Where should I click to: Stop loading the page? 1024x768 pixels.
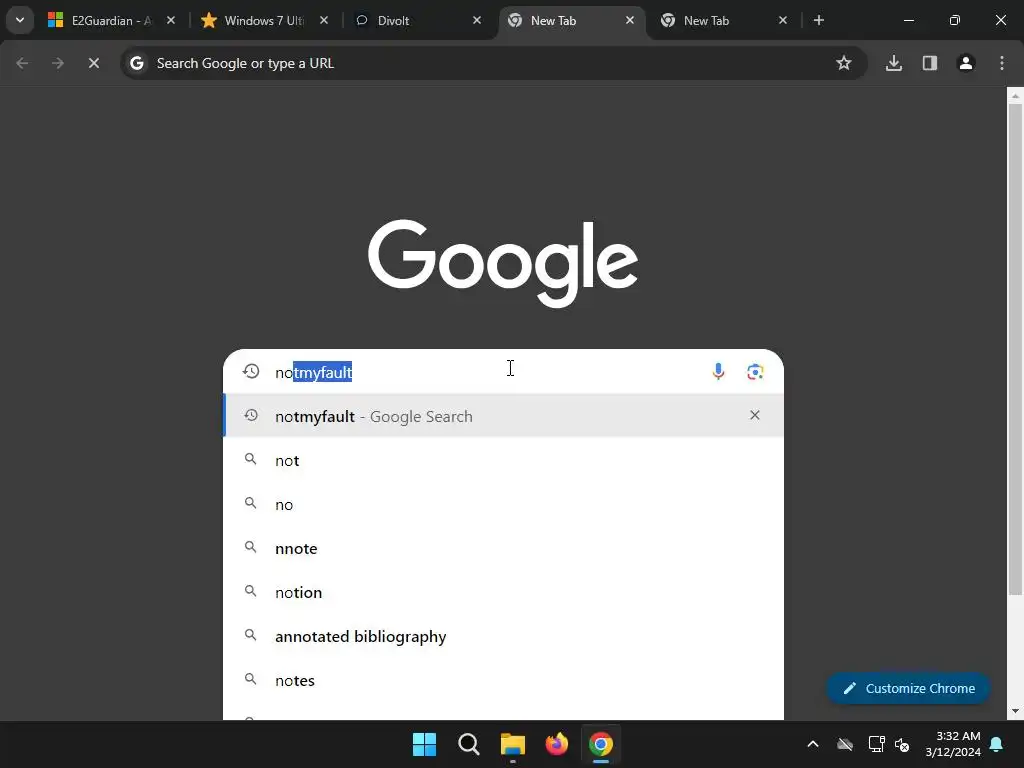pyautogui.click(x=94, y=63)
